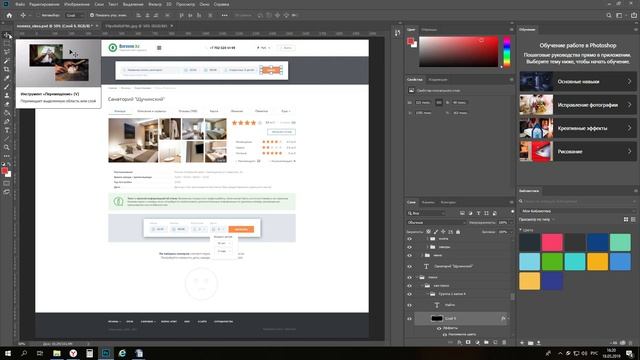Screen dimensions: 640x360
Task: Open the Обычные blend mode dropdown
Action: [436, 222]
